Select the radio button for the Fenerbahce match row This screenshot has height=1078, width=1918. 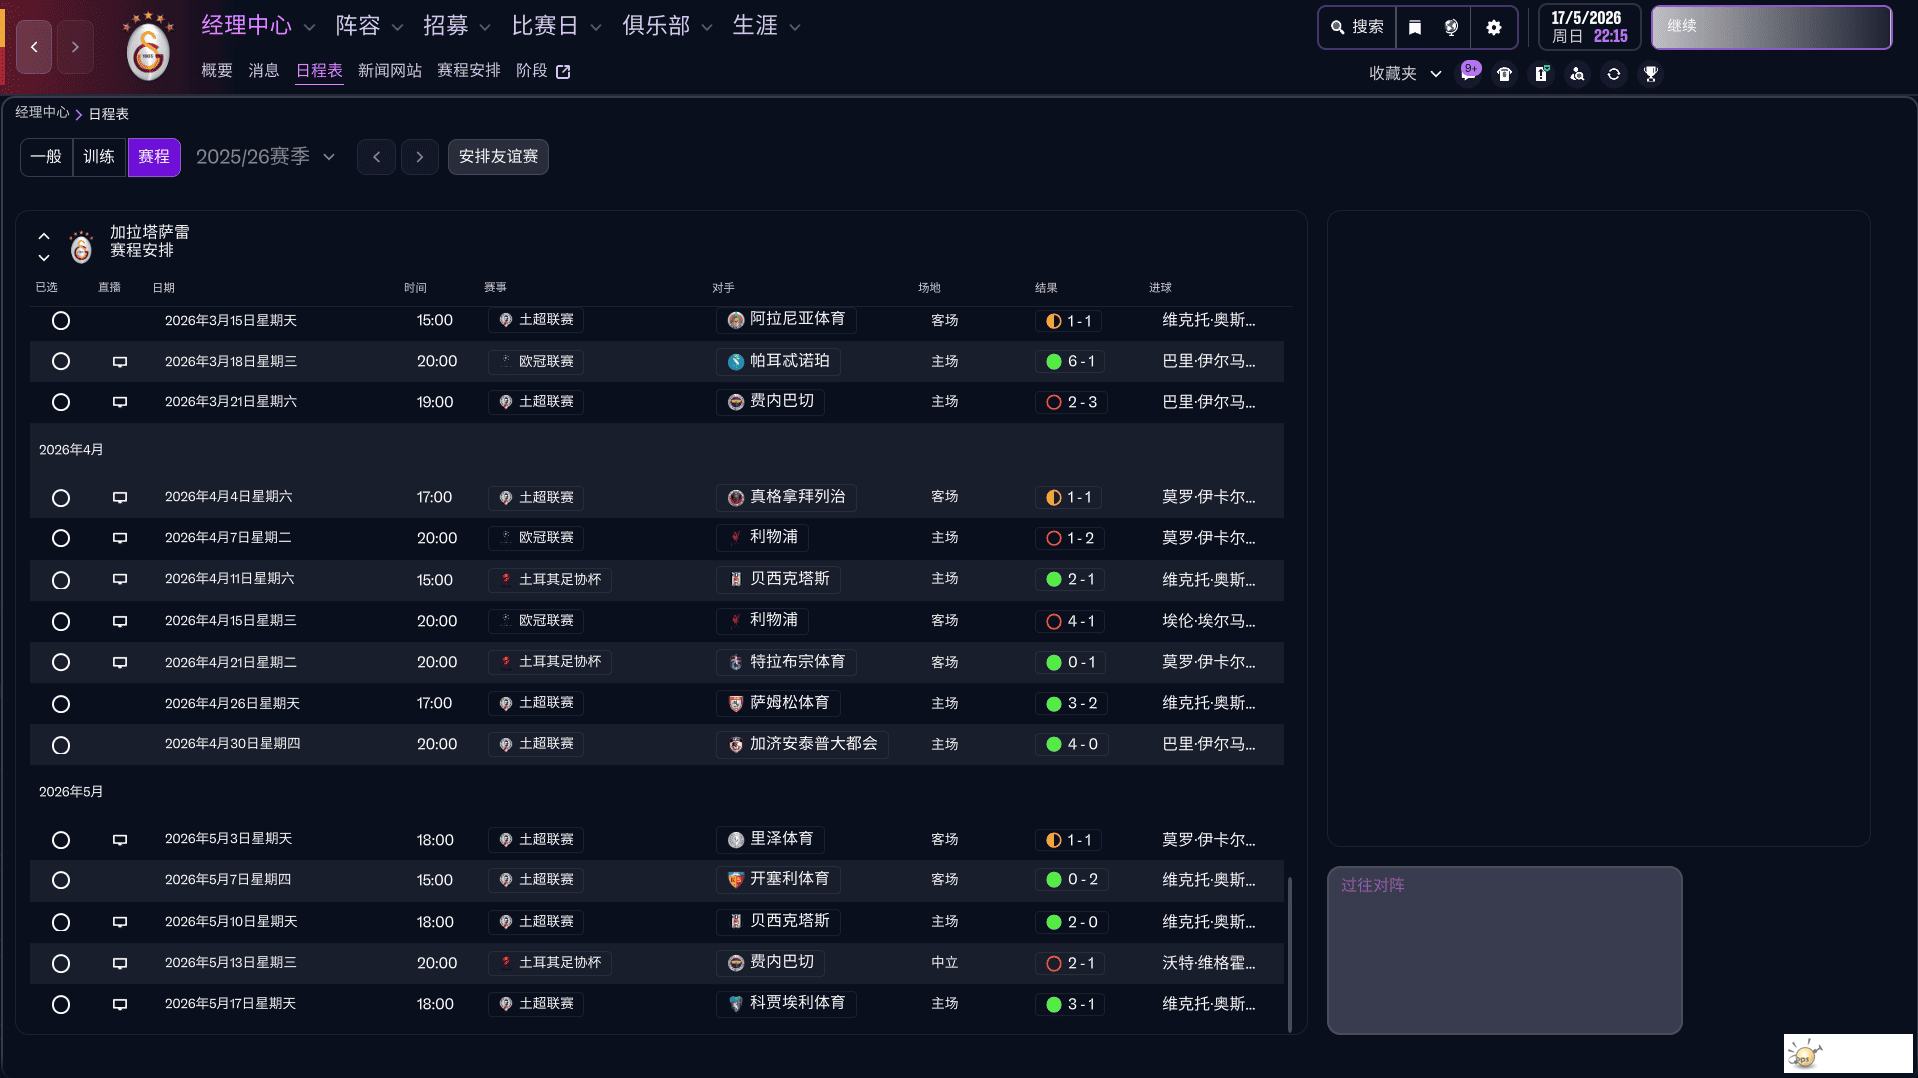pyautogui.click(x=61, y=402)
